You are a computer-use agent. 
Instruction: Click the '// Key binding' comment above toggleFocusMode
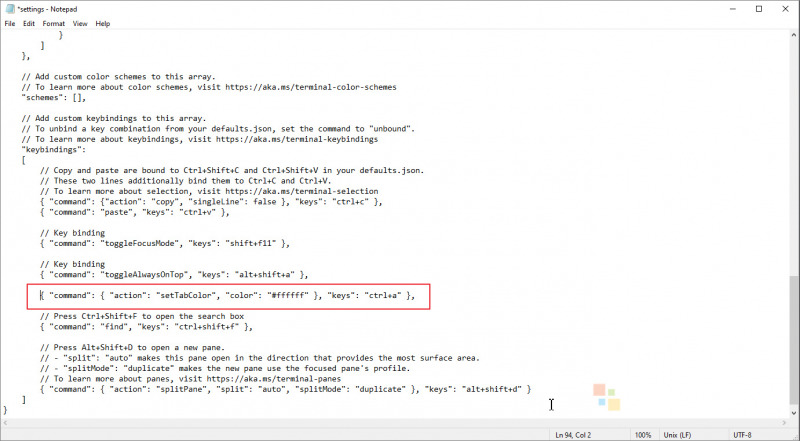click(72, 233)
